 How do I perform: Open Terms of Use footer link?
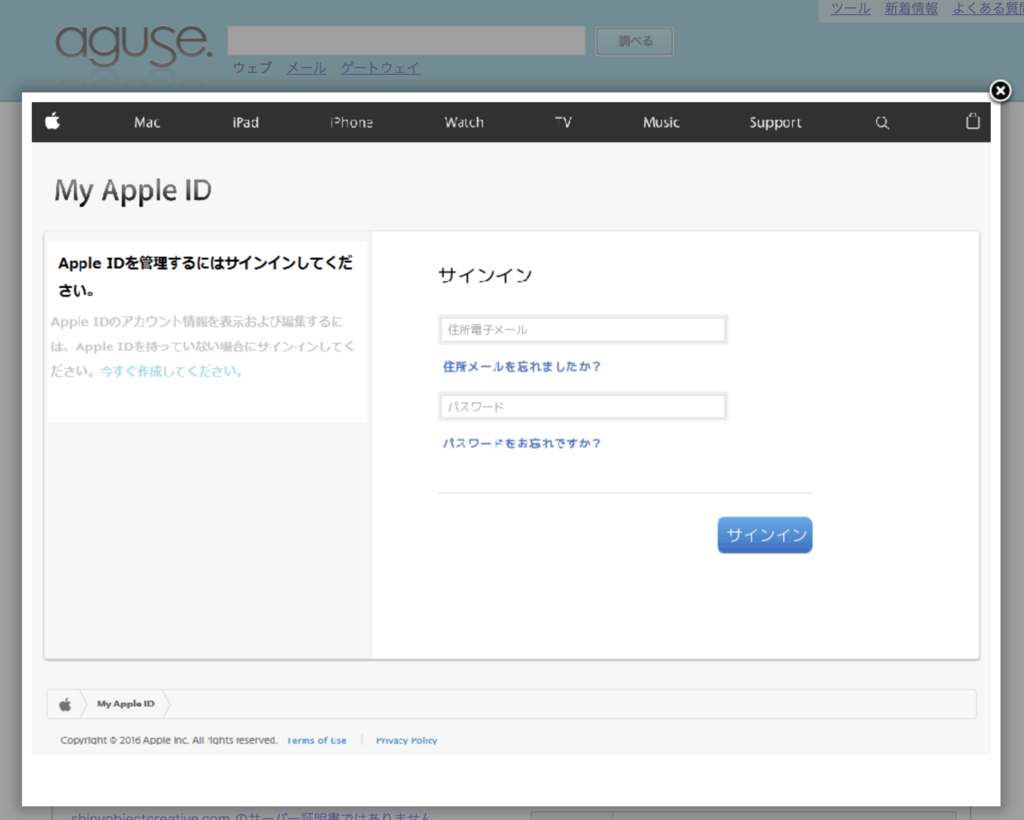click(317, 740)
